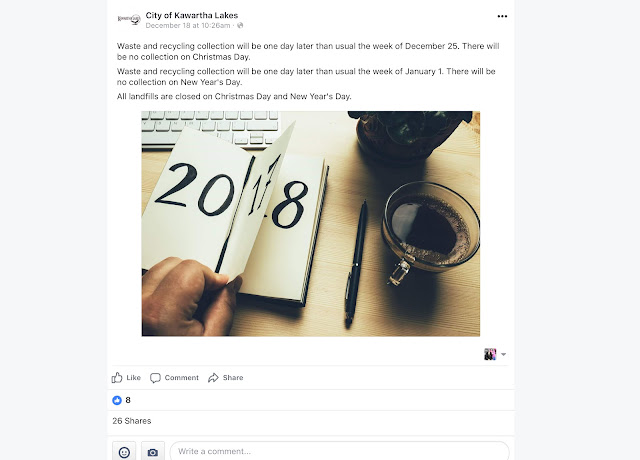Viewport: 640px width, 460px height.
Task: Click the globe public audience icon
Action: coord(240,25)
